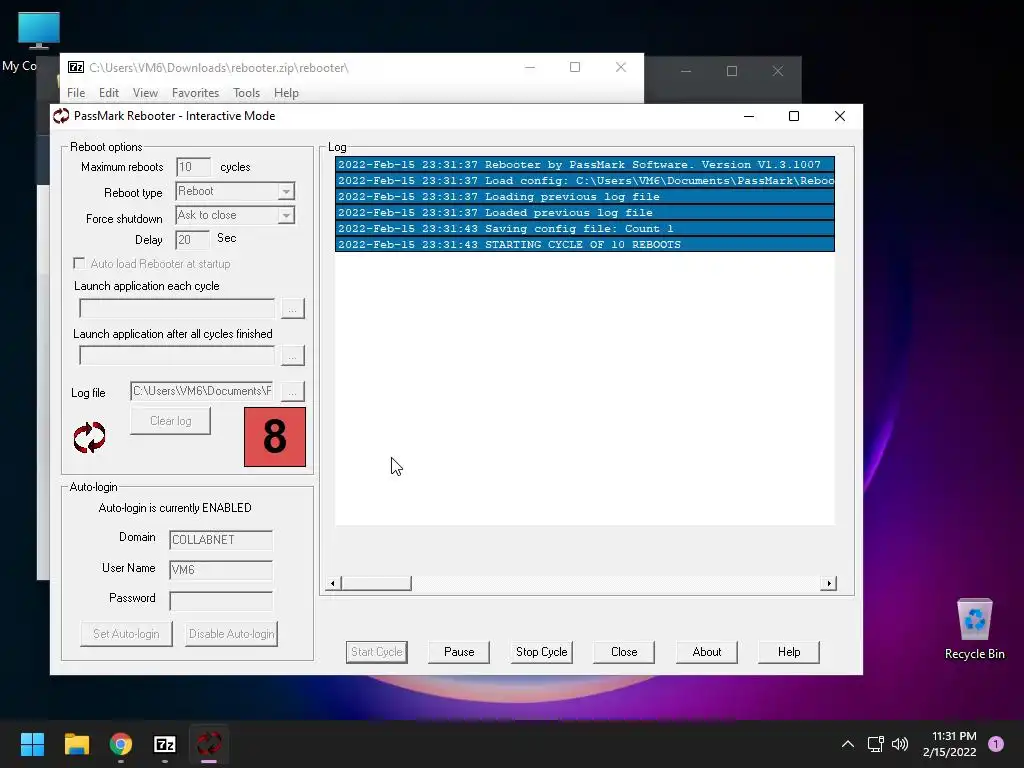Select log line 'STARTING CYCLE OF 10 REBOOTS'
Screen dimensions: 1024x768
[x=584, y=244]
